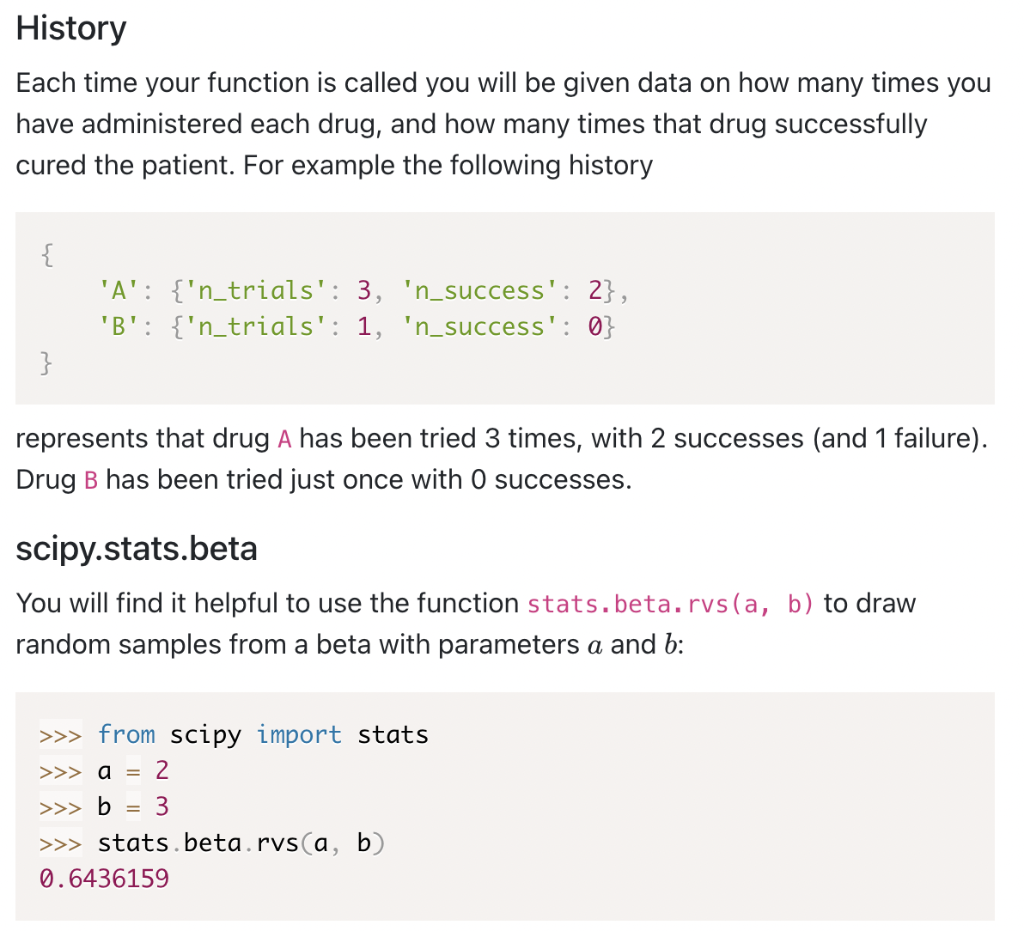Click the 'import' keyword in the code
Screen dimensions: 1024x931
[299, 736]
